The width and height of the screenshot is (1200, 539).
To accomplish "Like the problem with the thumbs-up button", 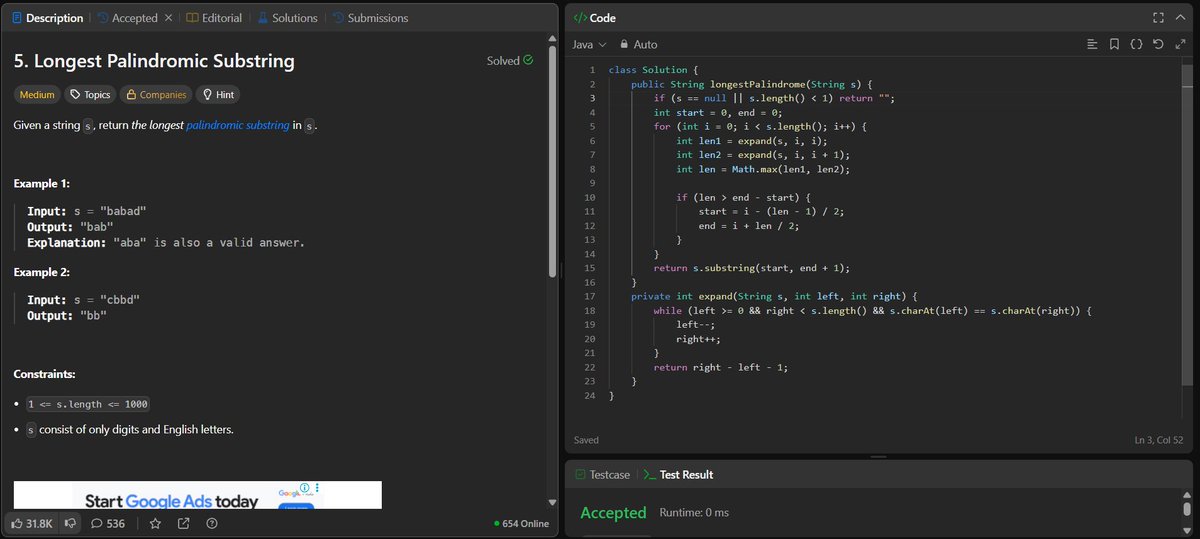I will click(x=32, y=523).
